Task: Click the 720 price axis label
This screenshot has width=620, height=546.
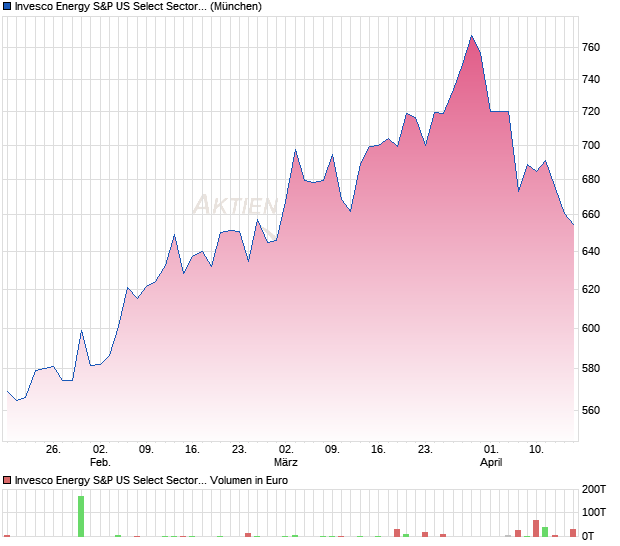Action: (591, 111)
